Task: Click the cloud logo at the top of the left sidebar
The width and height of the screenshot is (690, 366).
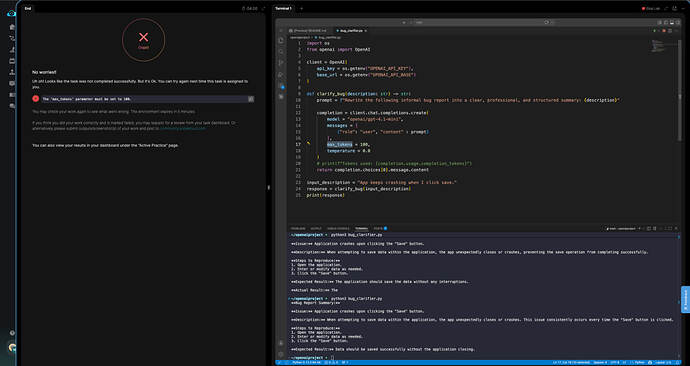Action: tap(11, 14)
